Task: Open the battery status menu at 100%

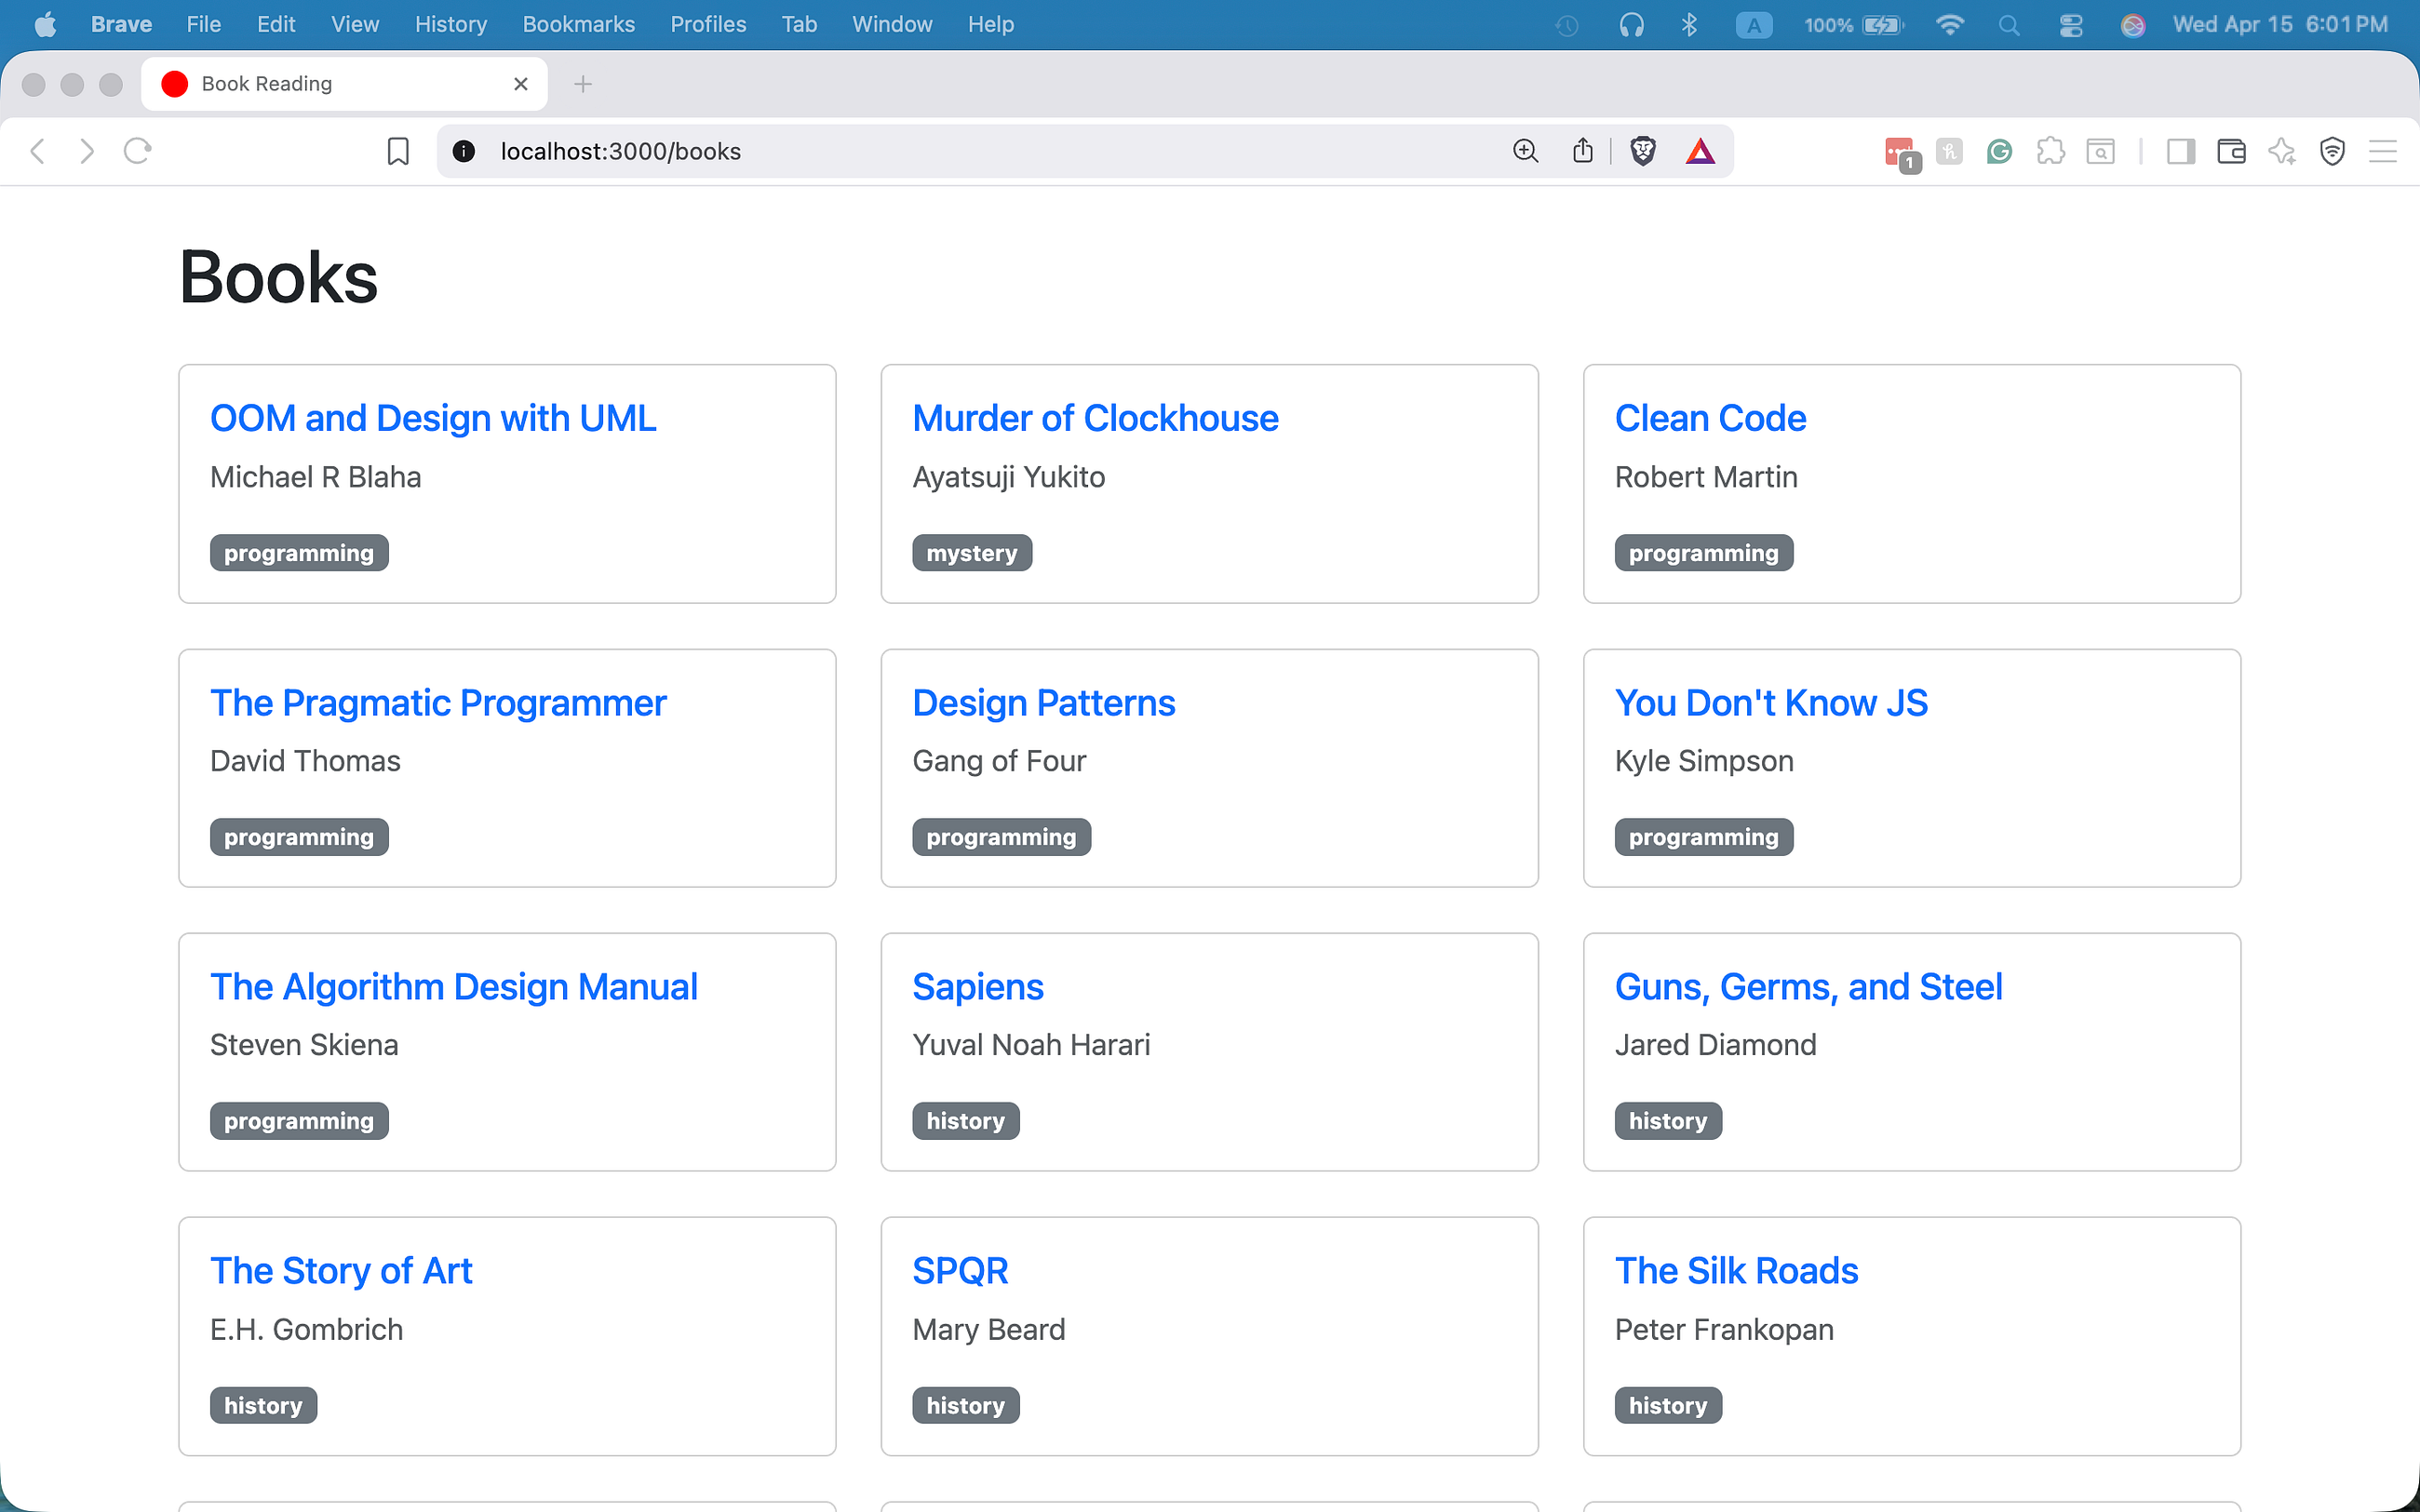Action: pos(1853,25)
